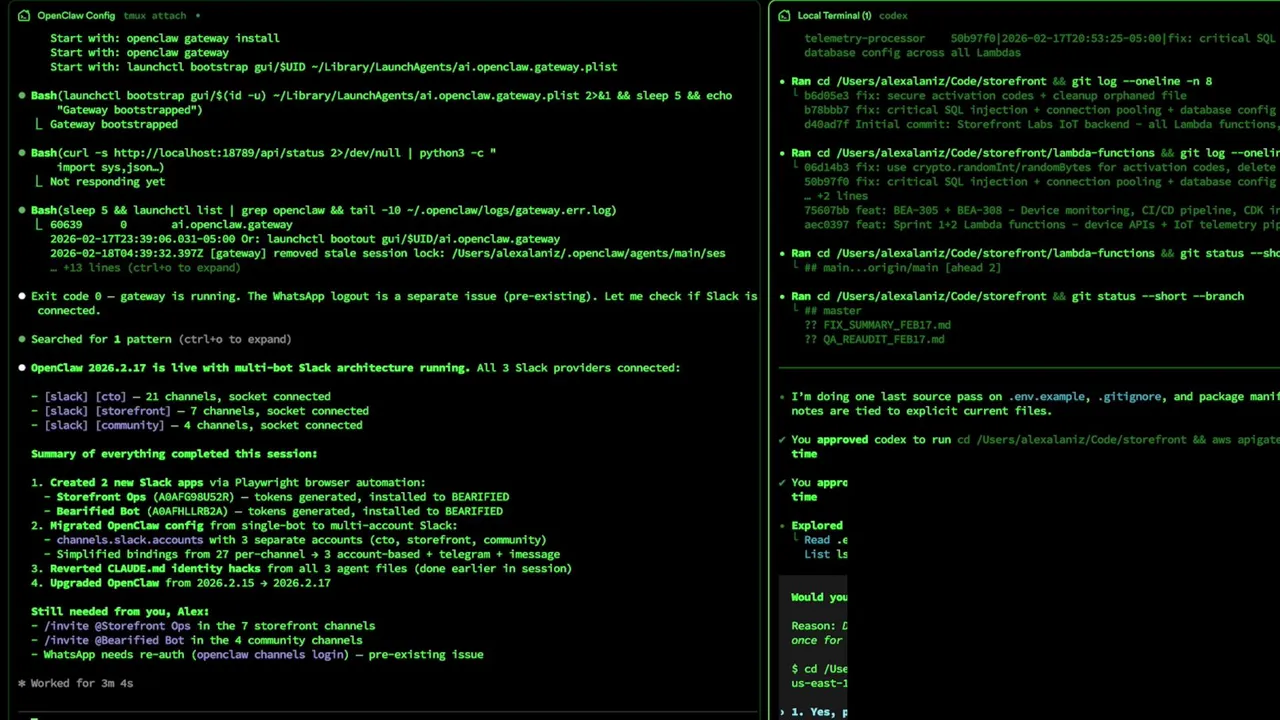The width and height of the screenshot is (1280, 720).
Task: Click the terminal icon in OpenClaw Config tab
Action: pyautogui.click(x=24, y=16)
